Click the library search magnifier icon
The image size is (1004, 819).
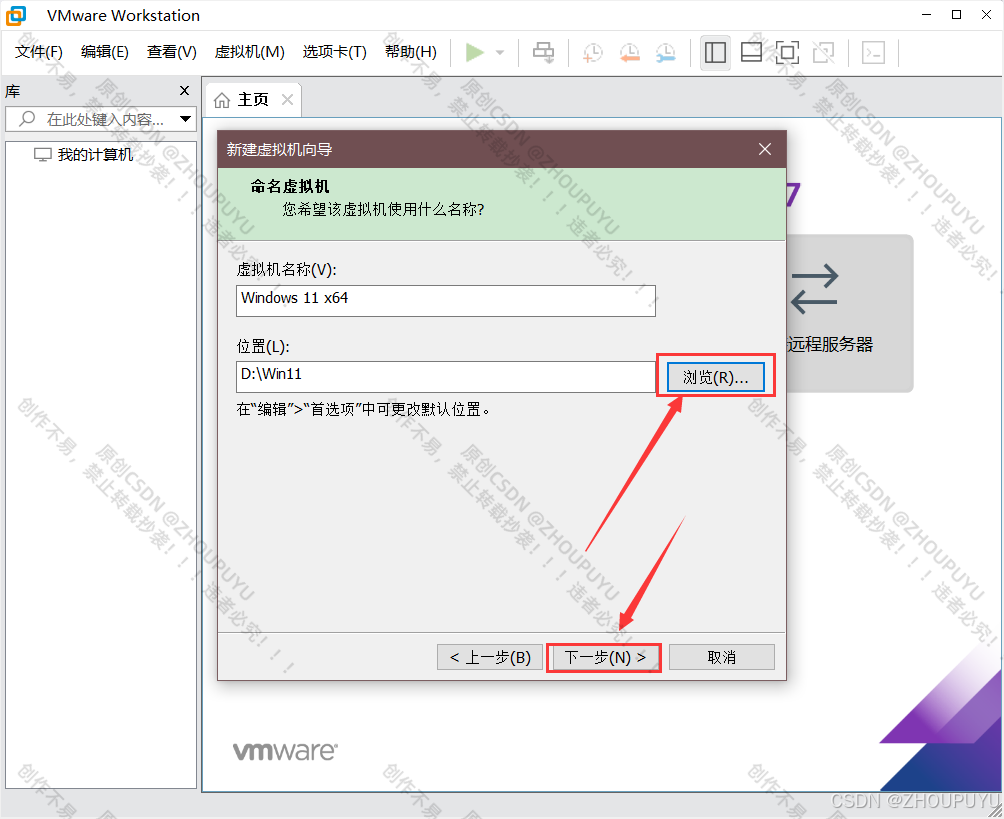tap(27, 118)
